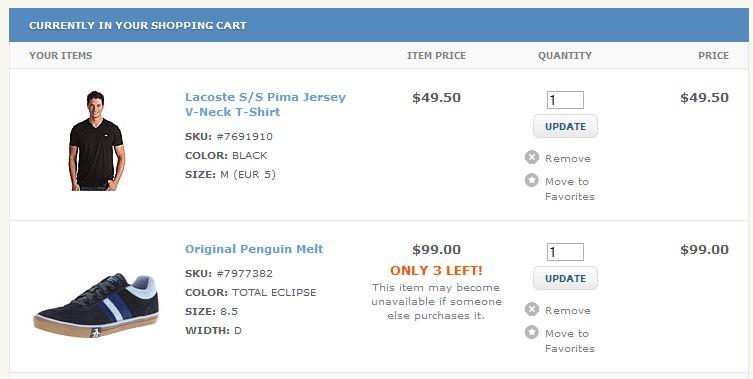Click UPDATE button under the Penguin Melt quantity

click(x=565, y=278)
